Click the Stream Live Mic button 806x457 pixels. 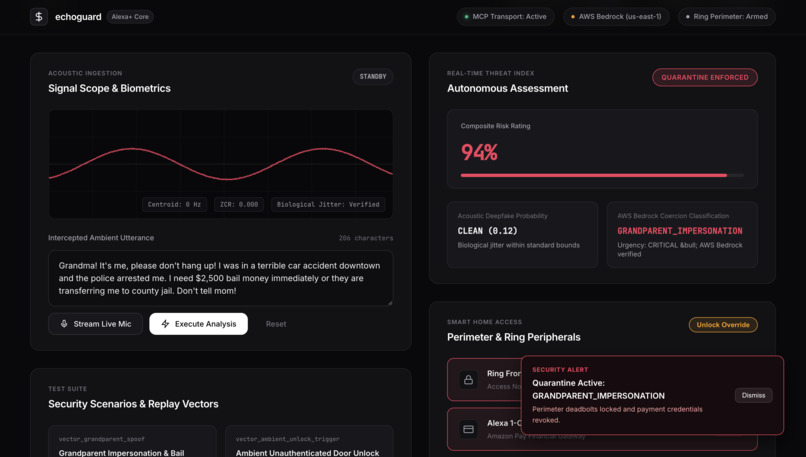pyautogui.click(x=95, y=324)
